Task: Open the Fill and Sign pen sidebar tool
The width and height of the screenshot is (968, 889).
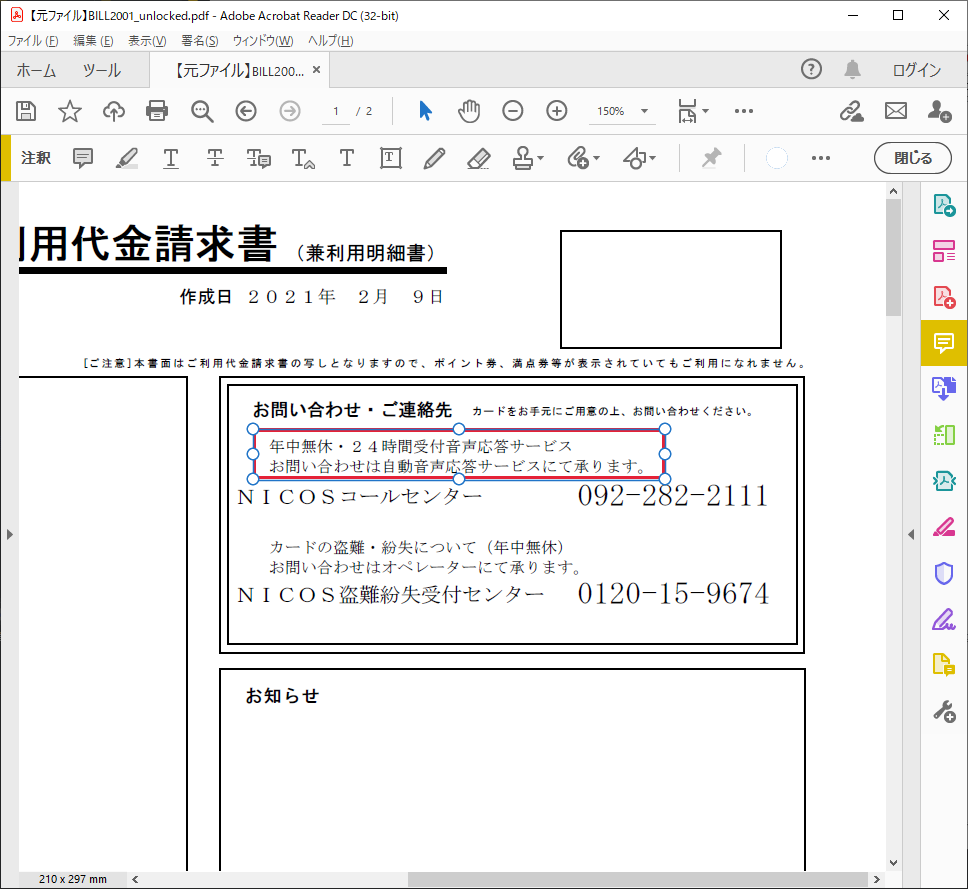Action: pyautogui.click(x=944, y=620)
